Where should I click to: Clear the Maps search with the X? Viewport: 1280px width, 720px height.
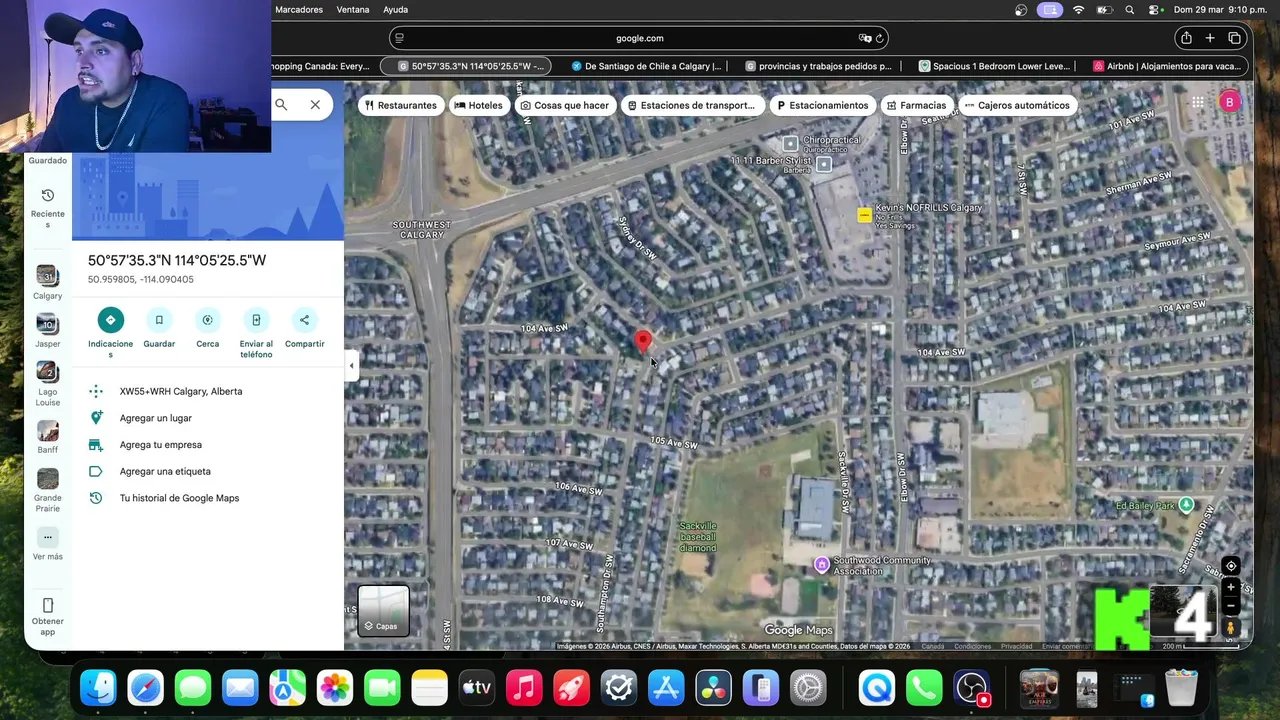pyautogui.click(x=315, y=104)
